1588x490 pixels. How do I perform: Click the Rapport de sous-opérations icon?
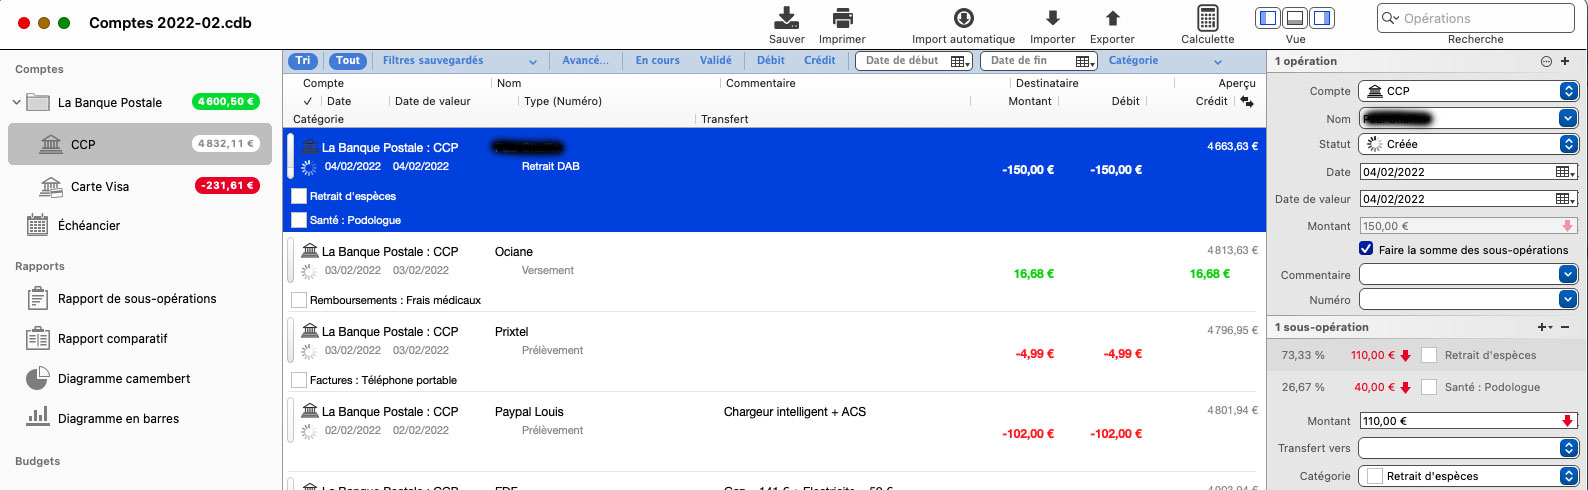[x=37, y=298]
